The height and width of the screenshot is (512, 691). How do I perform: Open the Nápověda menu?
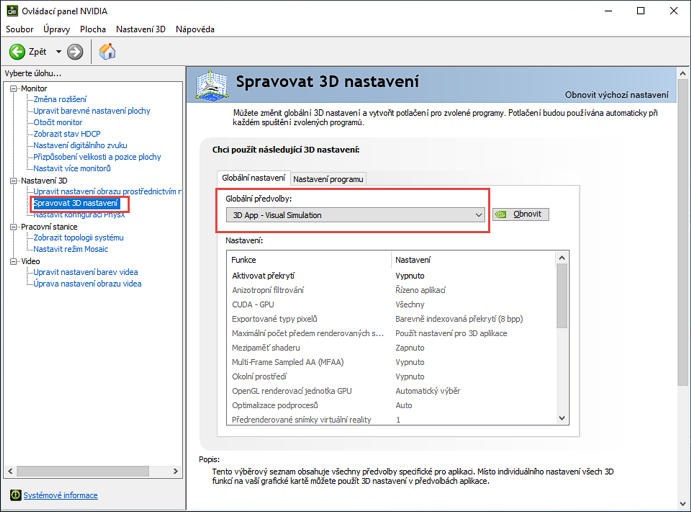coord(195,29)
